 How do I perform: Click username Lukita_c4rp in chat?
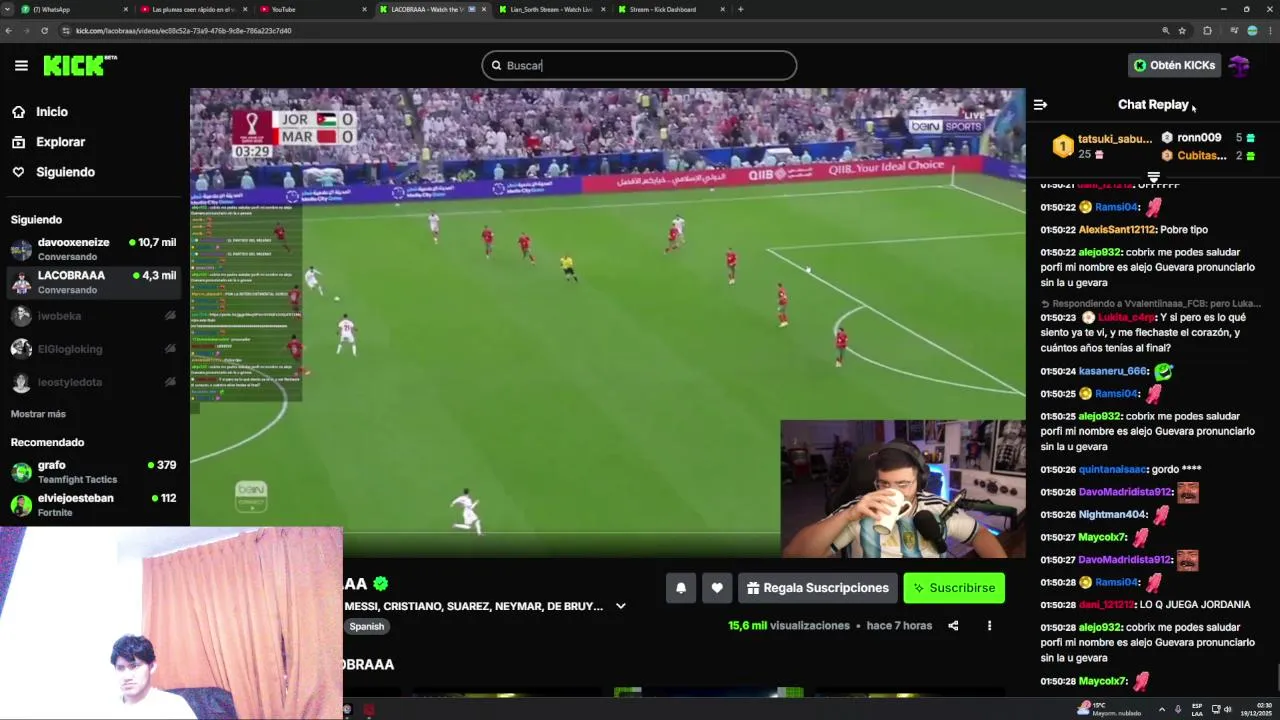click(x=1128, y=318)
